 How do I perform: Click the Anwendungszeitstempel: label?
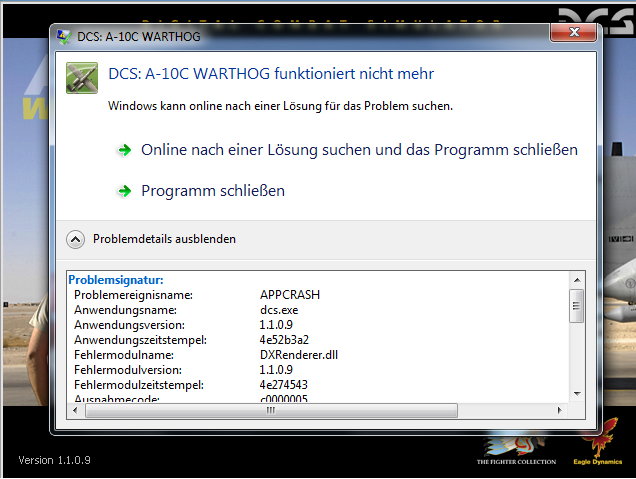click(140, 340)
